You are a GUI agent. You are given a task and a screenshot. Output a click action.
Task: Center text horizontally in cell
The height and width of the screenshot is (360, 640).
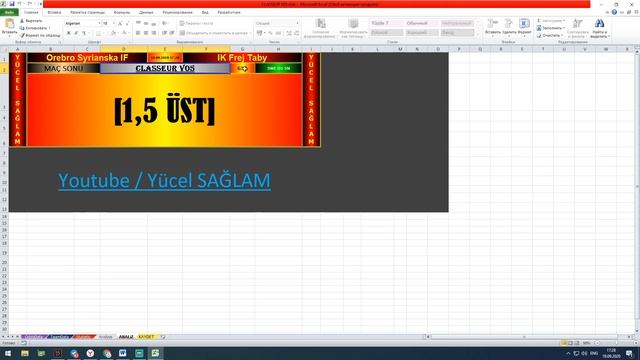[x=146, y=33]
